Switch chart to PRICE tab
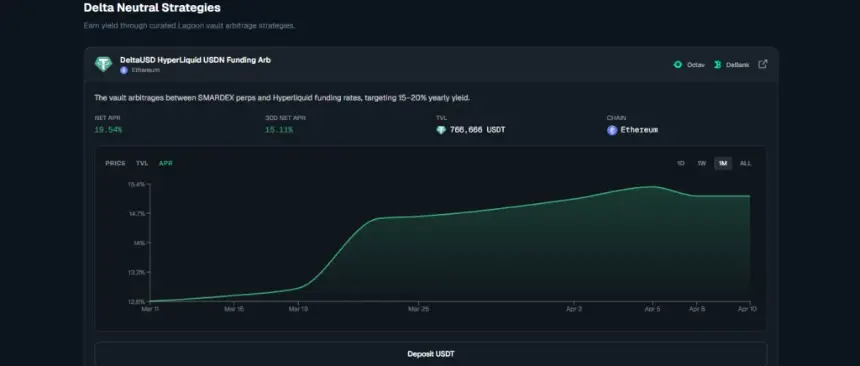The image size is (860, 366). tap(115, 163)
